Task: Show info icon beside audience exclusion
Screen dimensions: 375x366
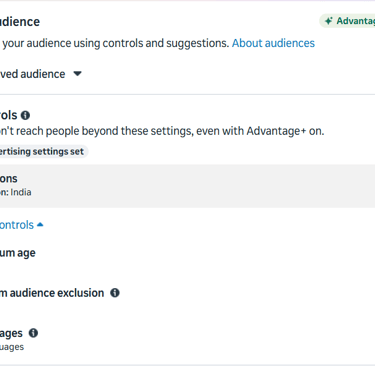Action: 115,293
